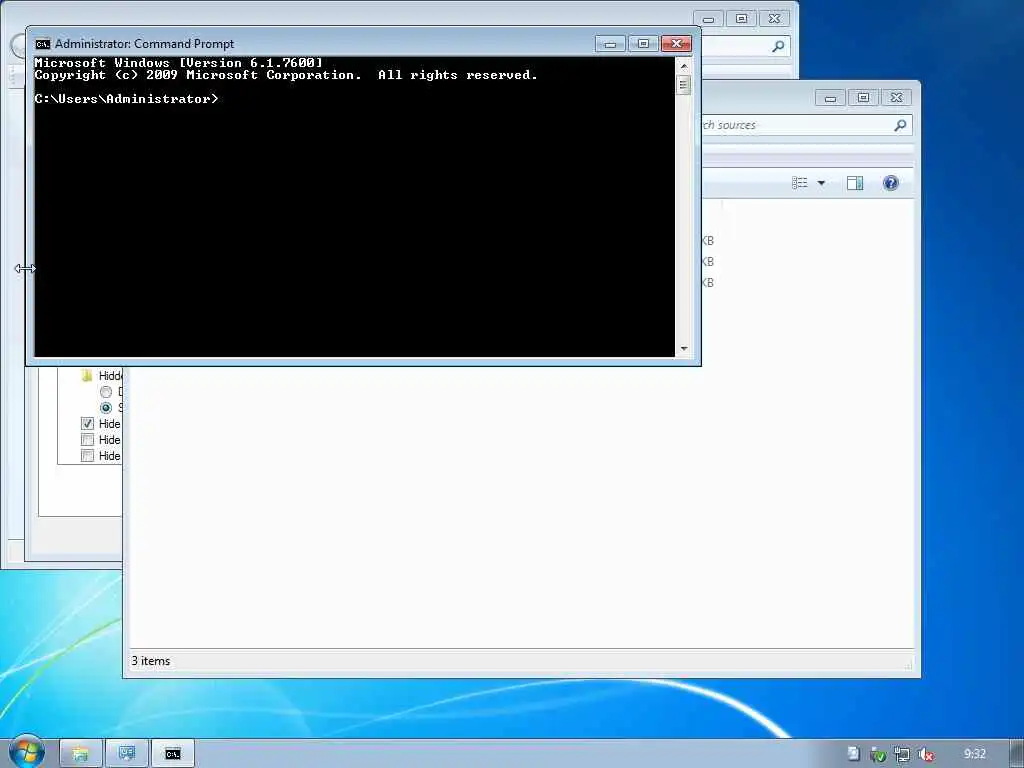This screenshot has height=768, width=1024.
Task: Show the preview pane in the sources window
Action: [854, 183]
